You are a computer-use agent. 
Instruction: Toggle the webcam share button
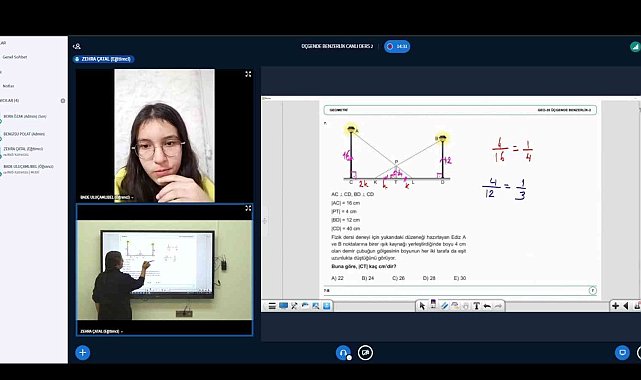[x=365, y=353]
